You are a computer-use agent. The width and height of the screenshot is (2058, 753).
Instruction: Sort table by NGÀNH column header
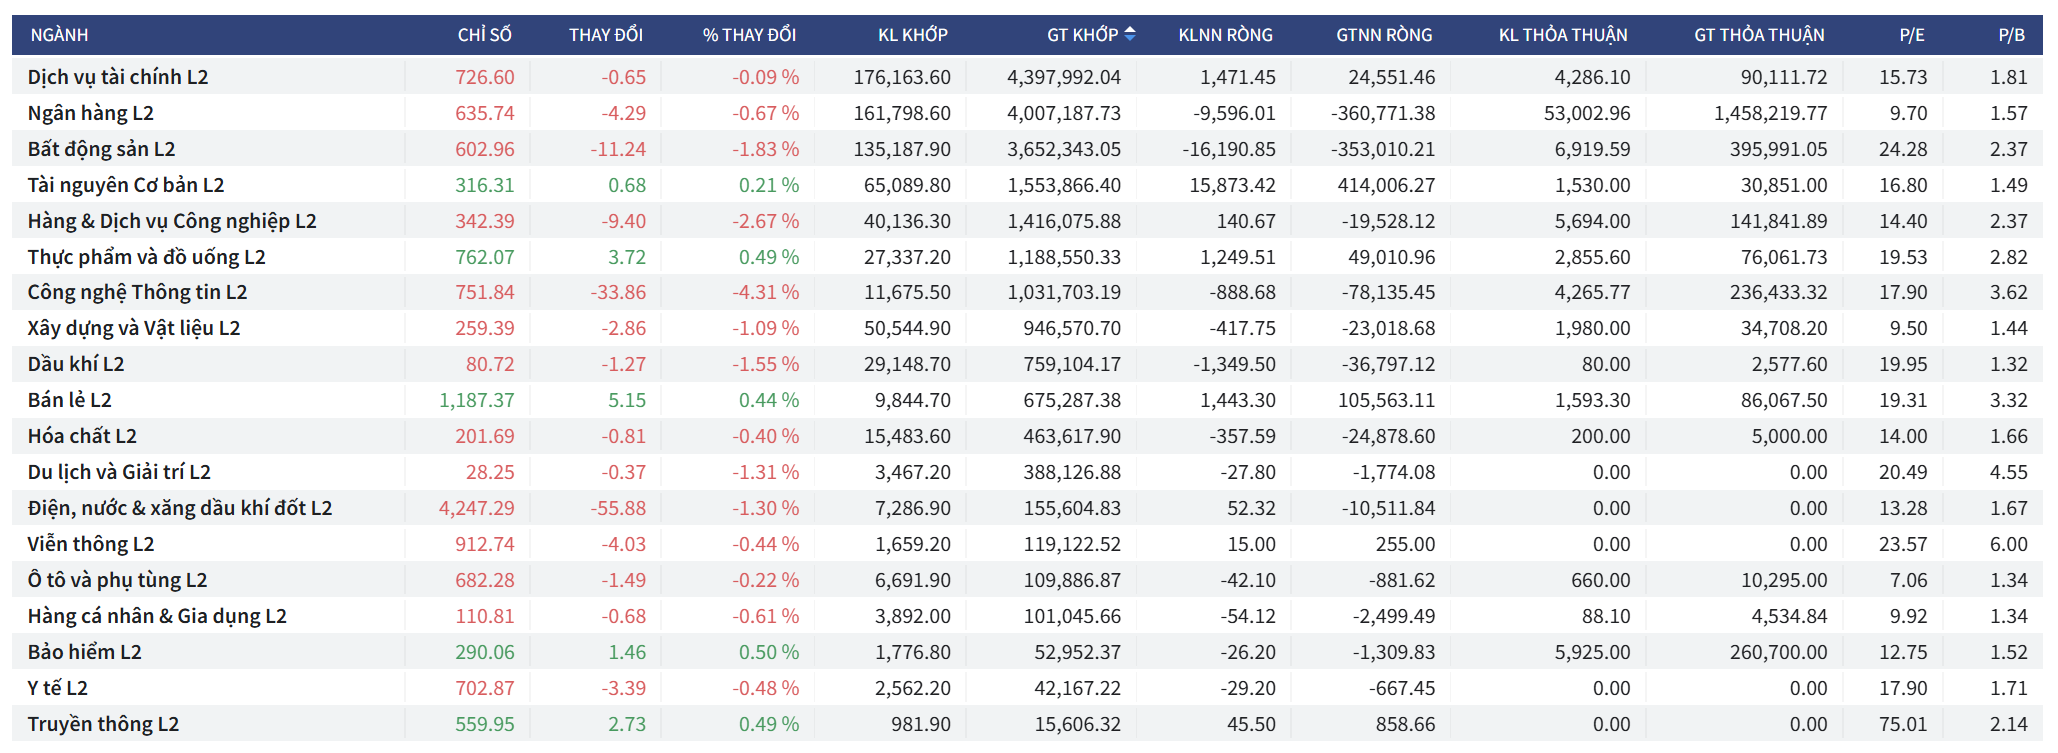point(59,35)
